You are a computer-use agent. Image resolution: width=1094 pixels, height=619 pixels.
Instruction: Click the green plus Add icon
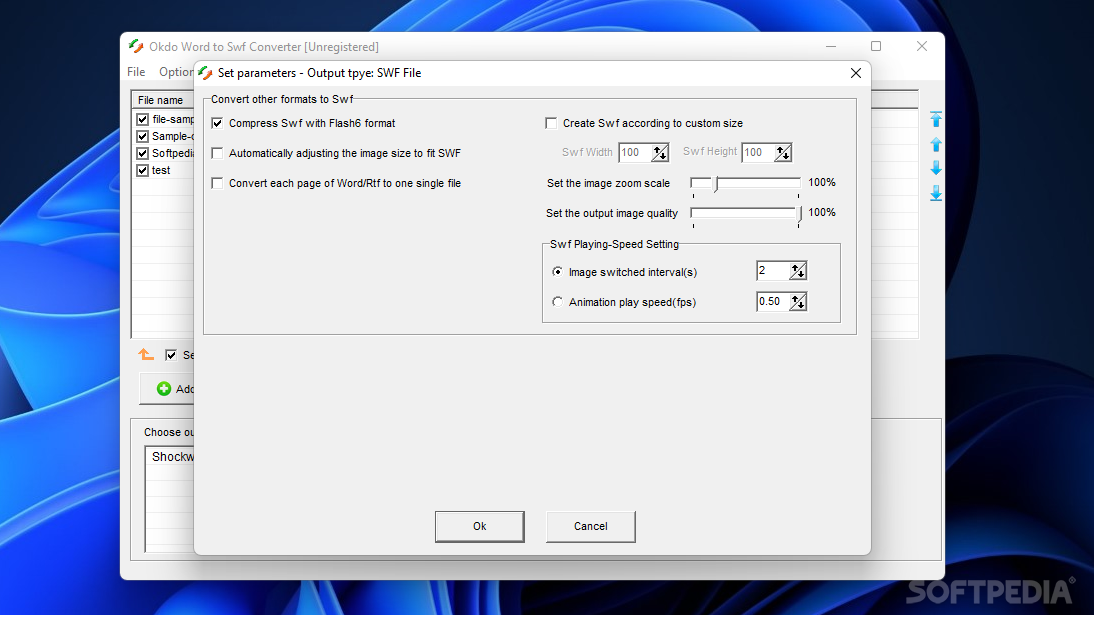point(163,389)
